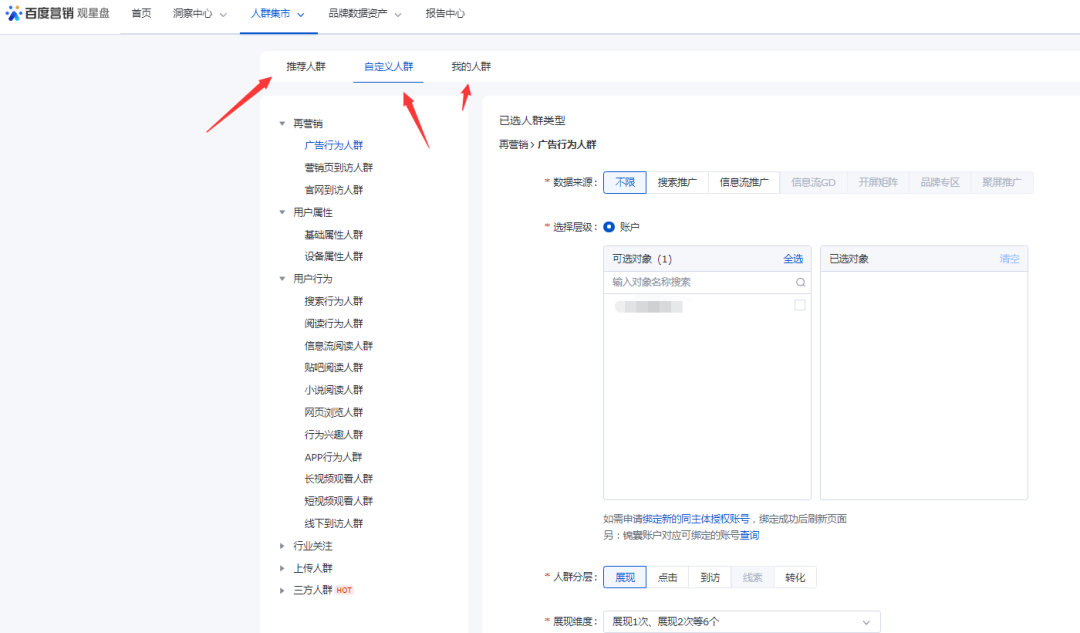Image resolution: width=1080 pixels, height=633 pixels.
Task: Select the 账户 level radio button
Action: click(609, 227)
